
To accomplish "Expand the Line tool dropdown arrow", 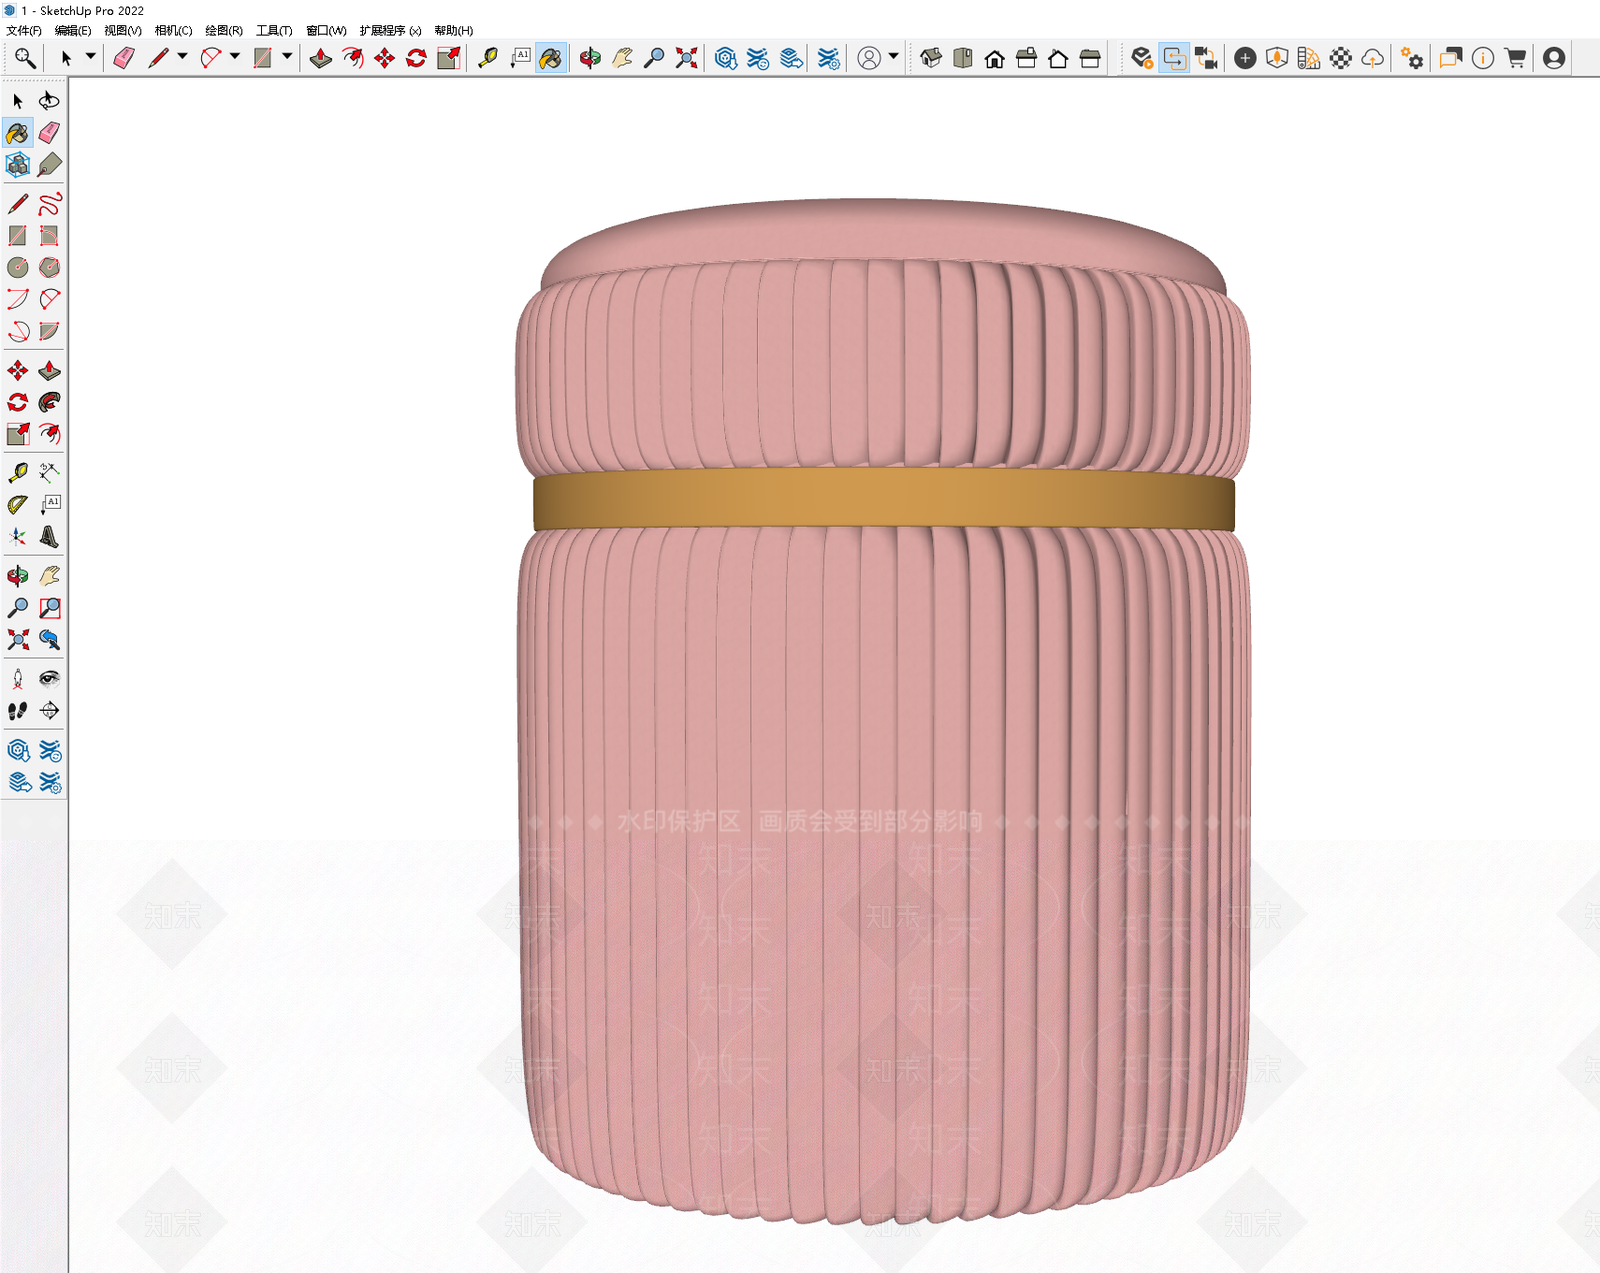I will (x=182, y=56).
